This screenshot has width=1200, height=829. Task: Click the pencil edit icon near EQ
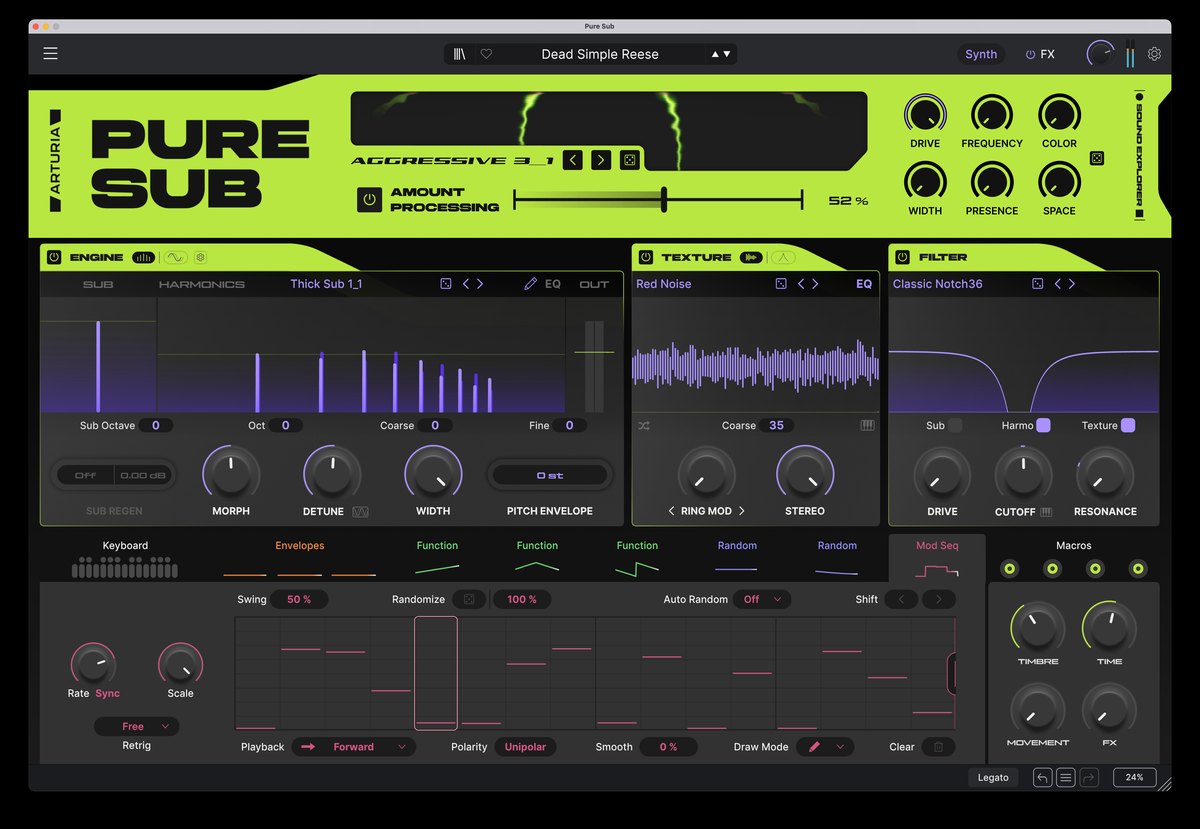click(530, 284)
